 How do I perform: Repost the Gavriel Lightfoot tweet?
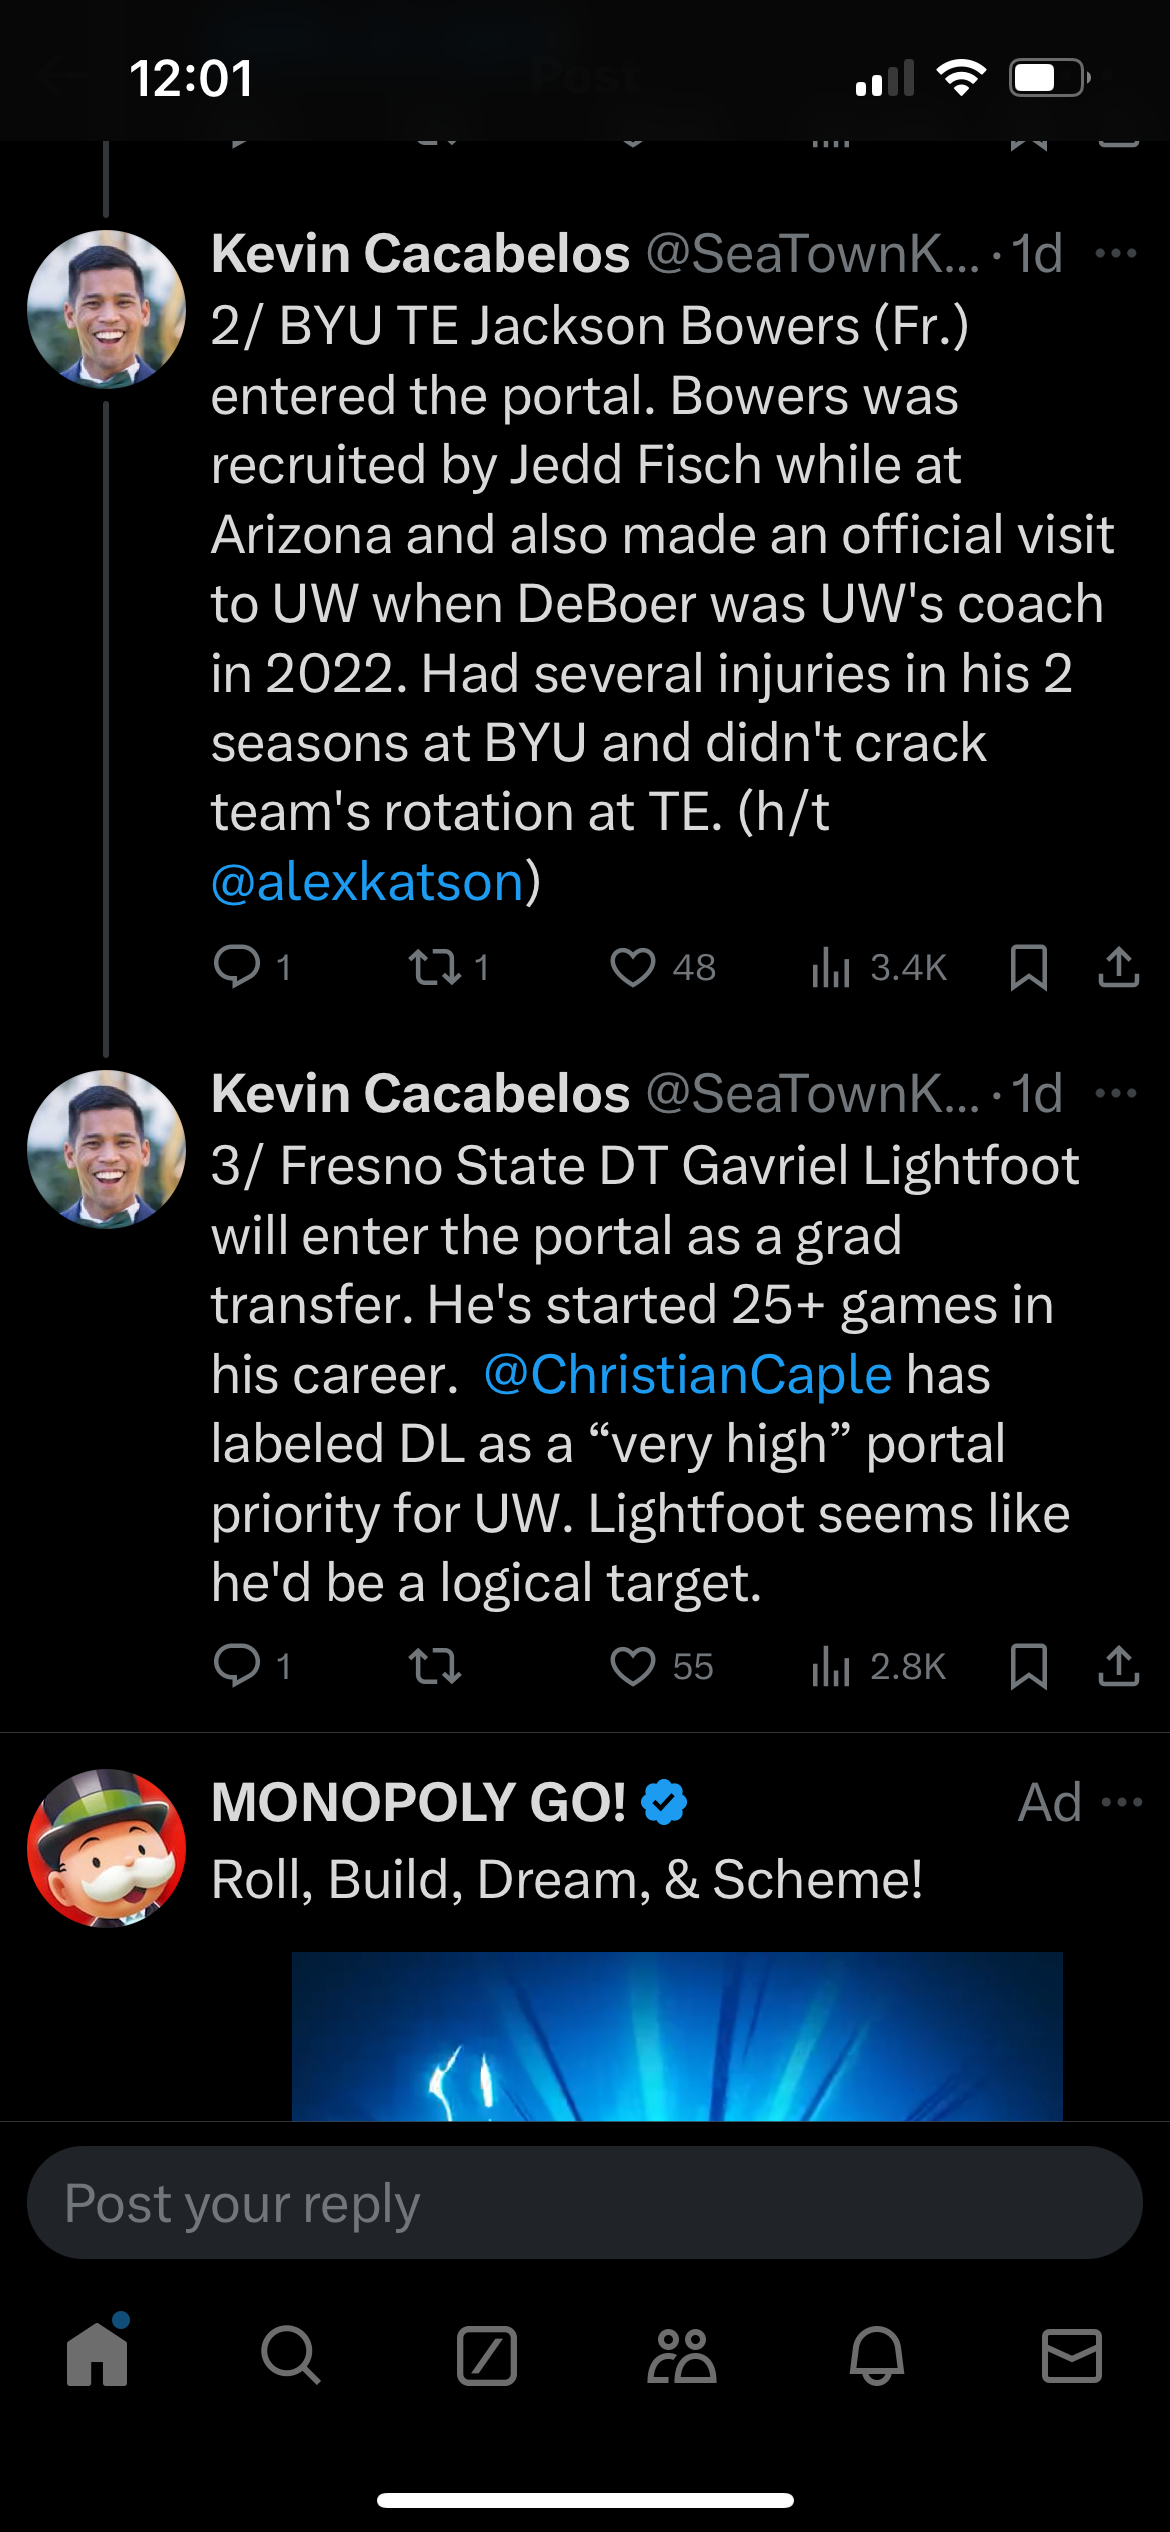point(435,1666)
